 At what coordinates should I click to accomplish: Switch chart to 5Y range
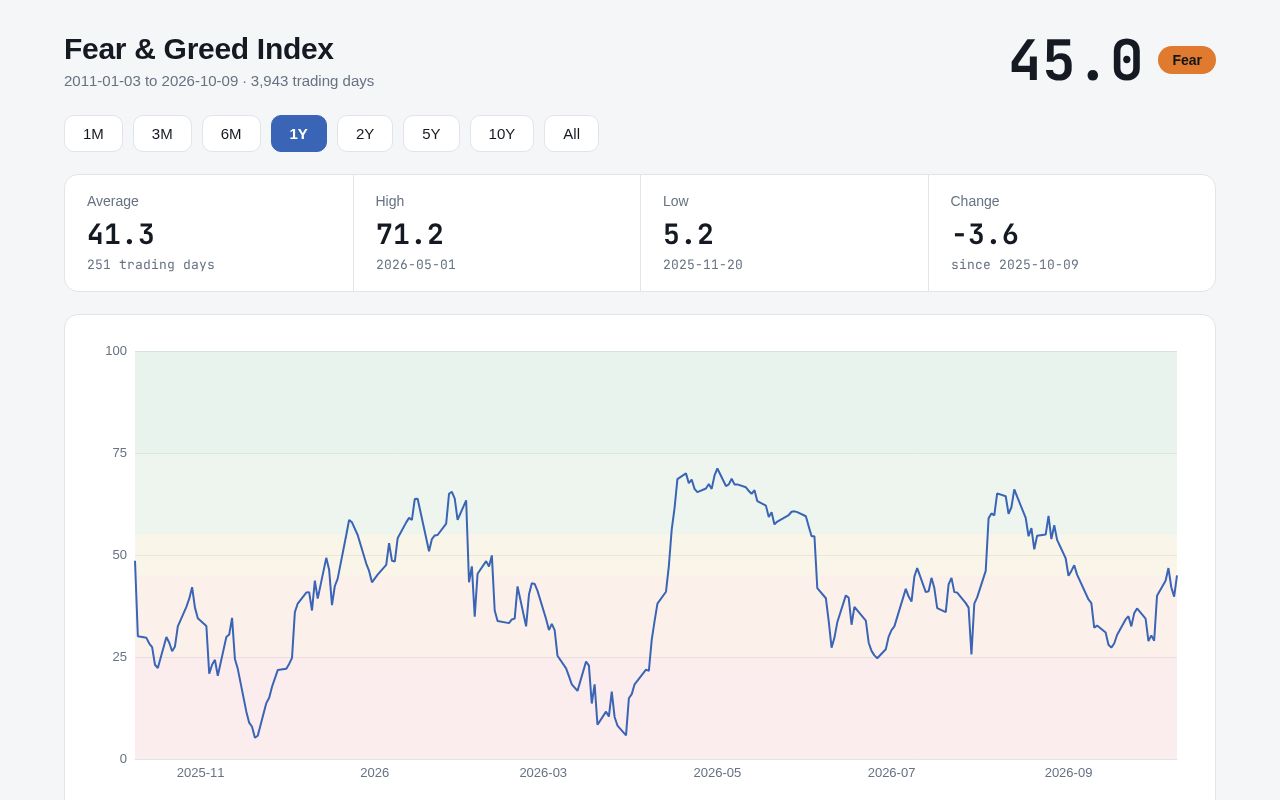[x=431, y=133]
